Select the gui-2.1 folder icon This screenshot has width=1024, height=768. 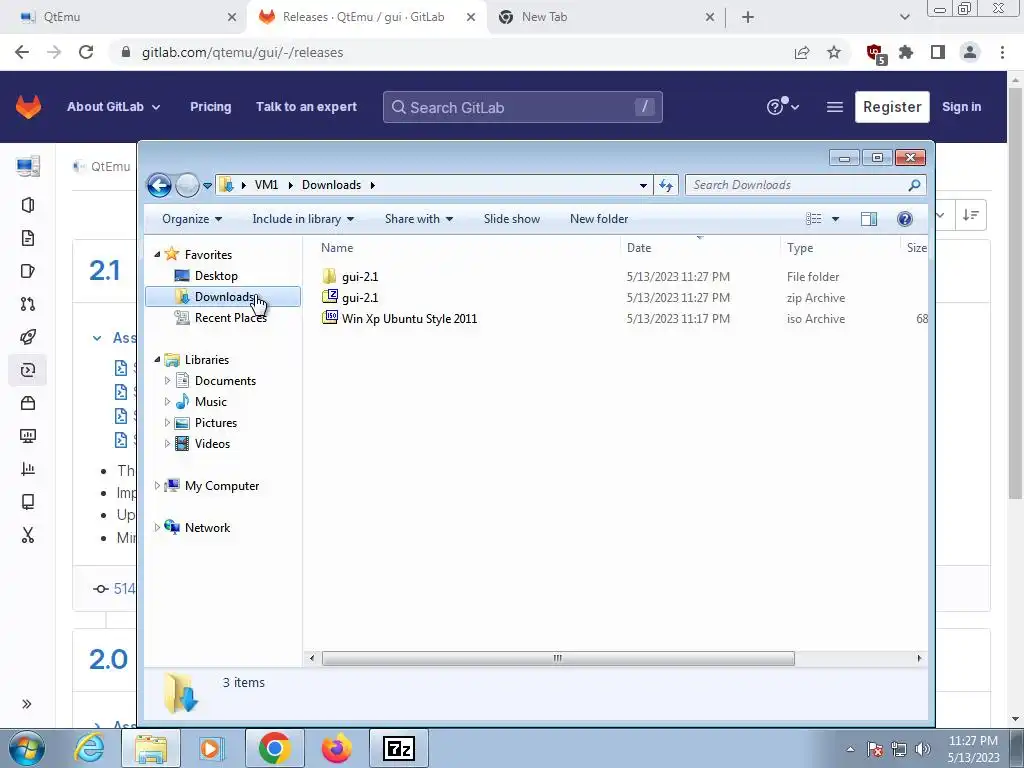coord(330,276)
